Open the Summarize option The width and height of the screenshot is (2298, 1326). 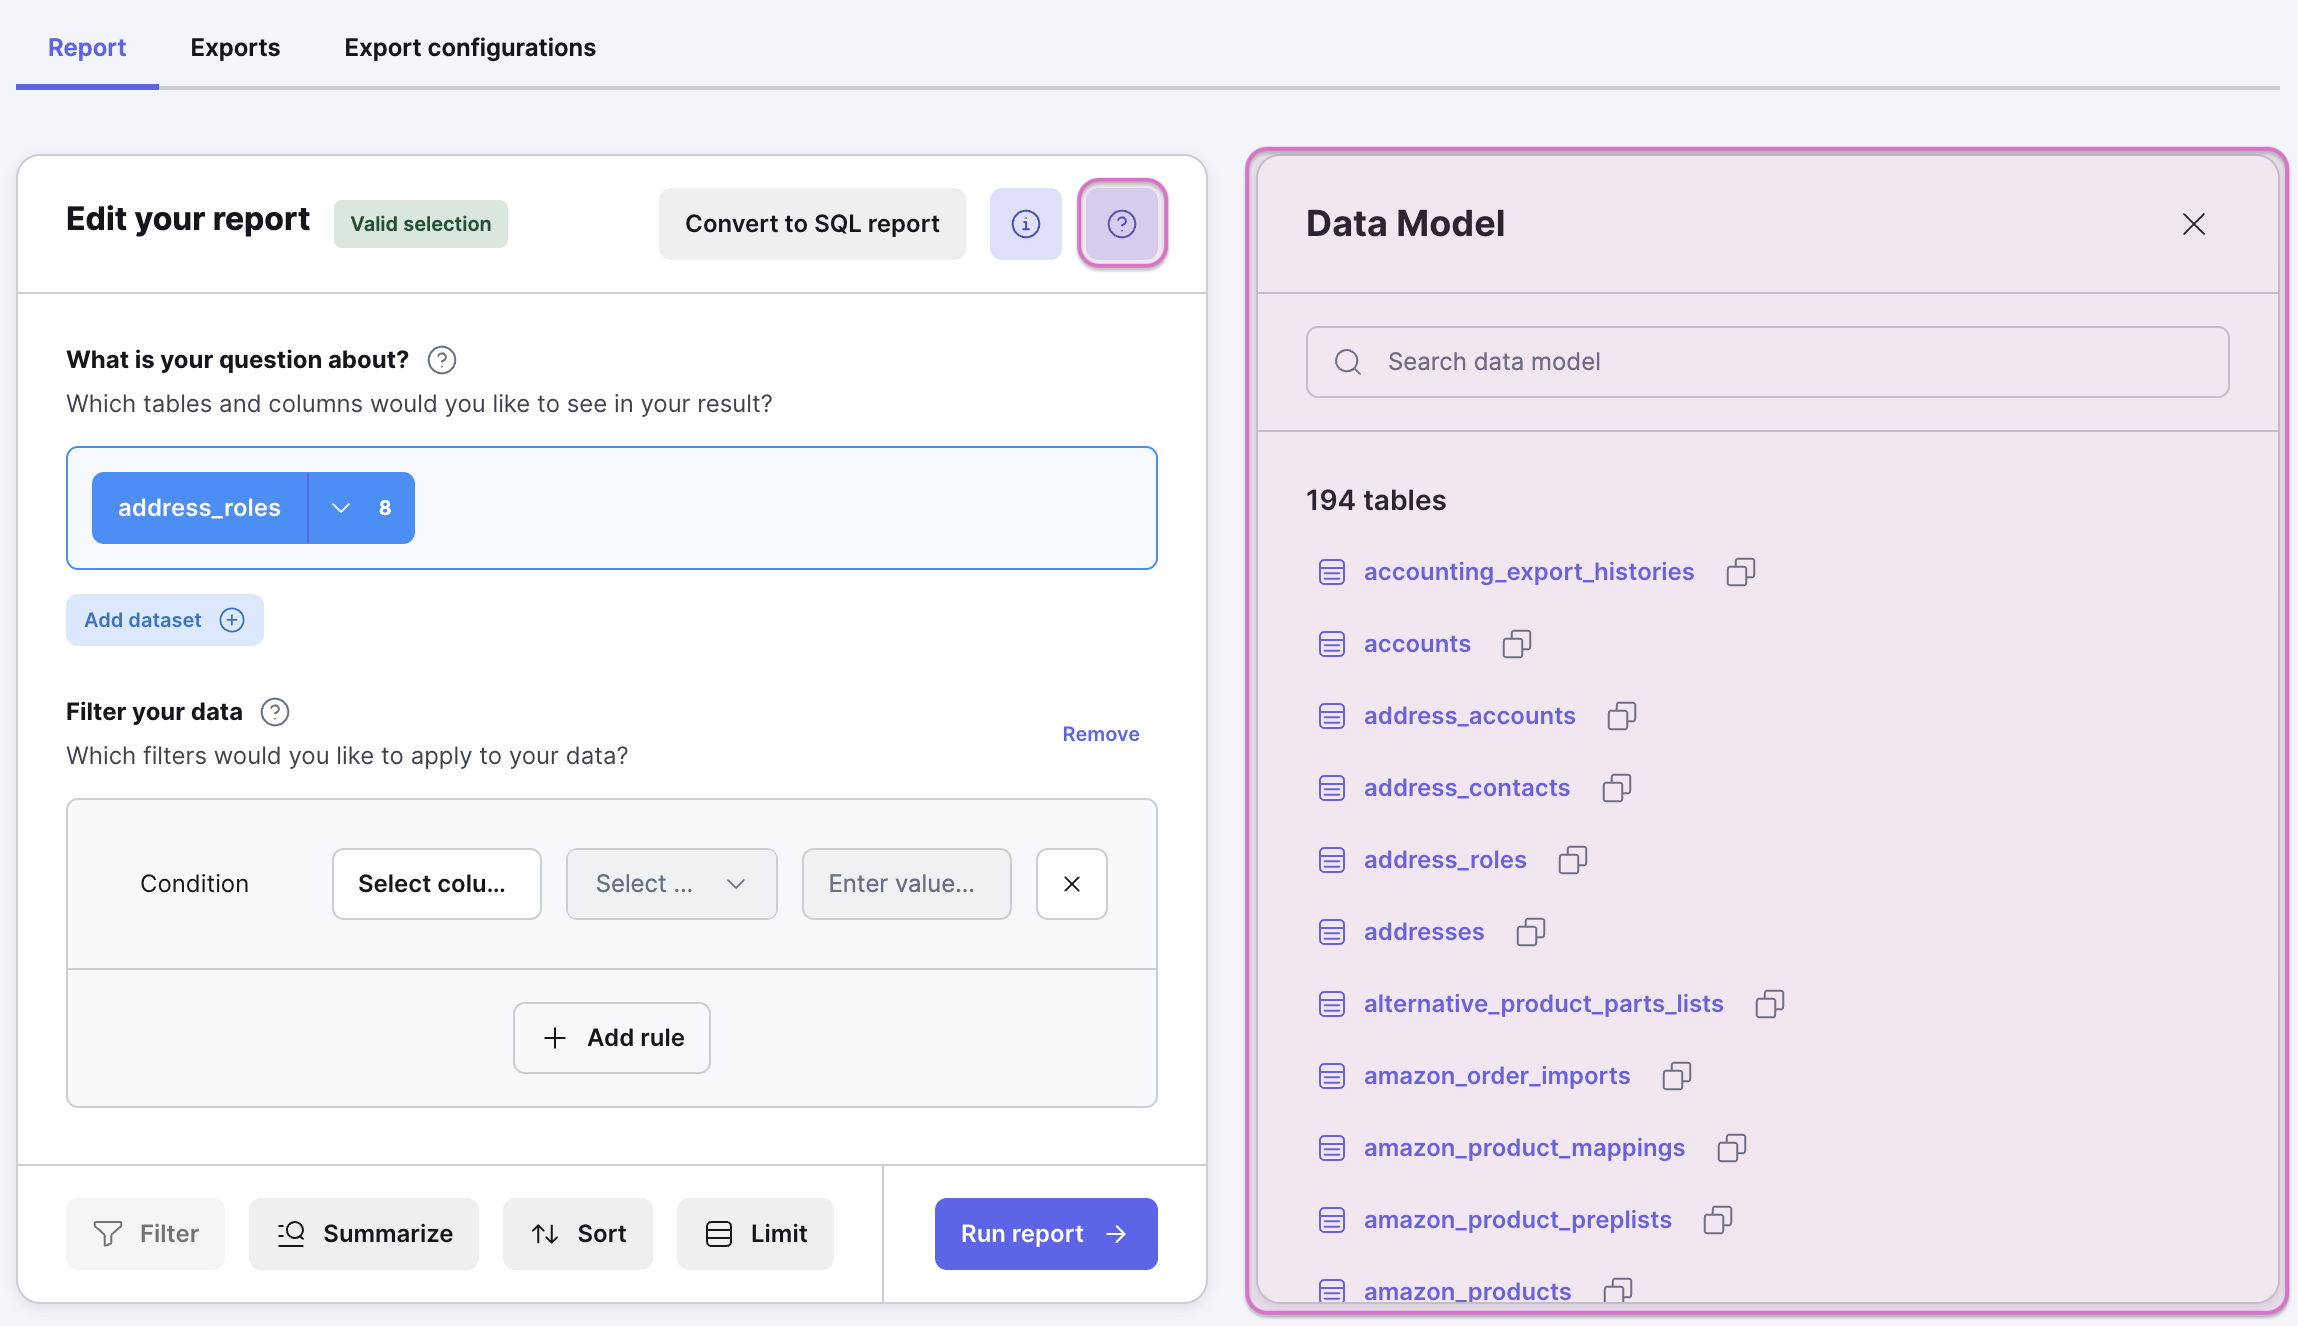364,1234
